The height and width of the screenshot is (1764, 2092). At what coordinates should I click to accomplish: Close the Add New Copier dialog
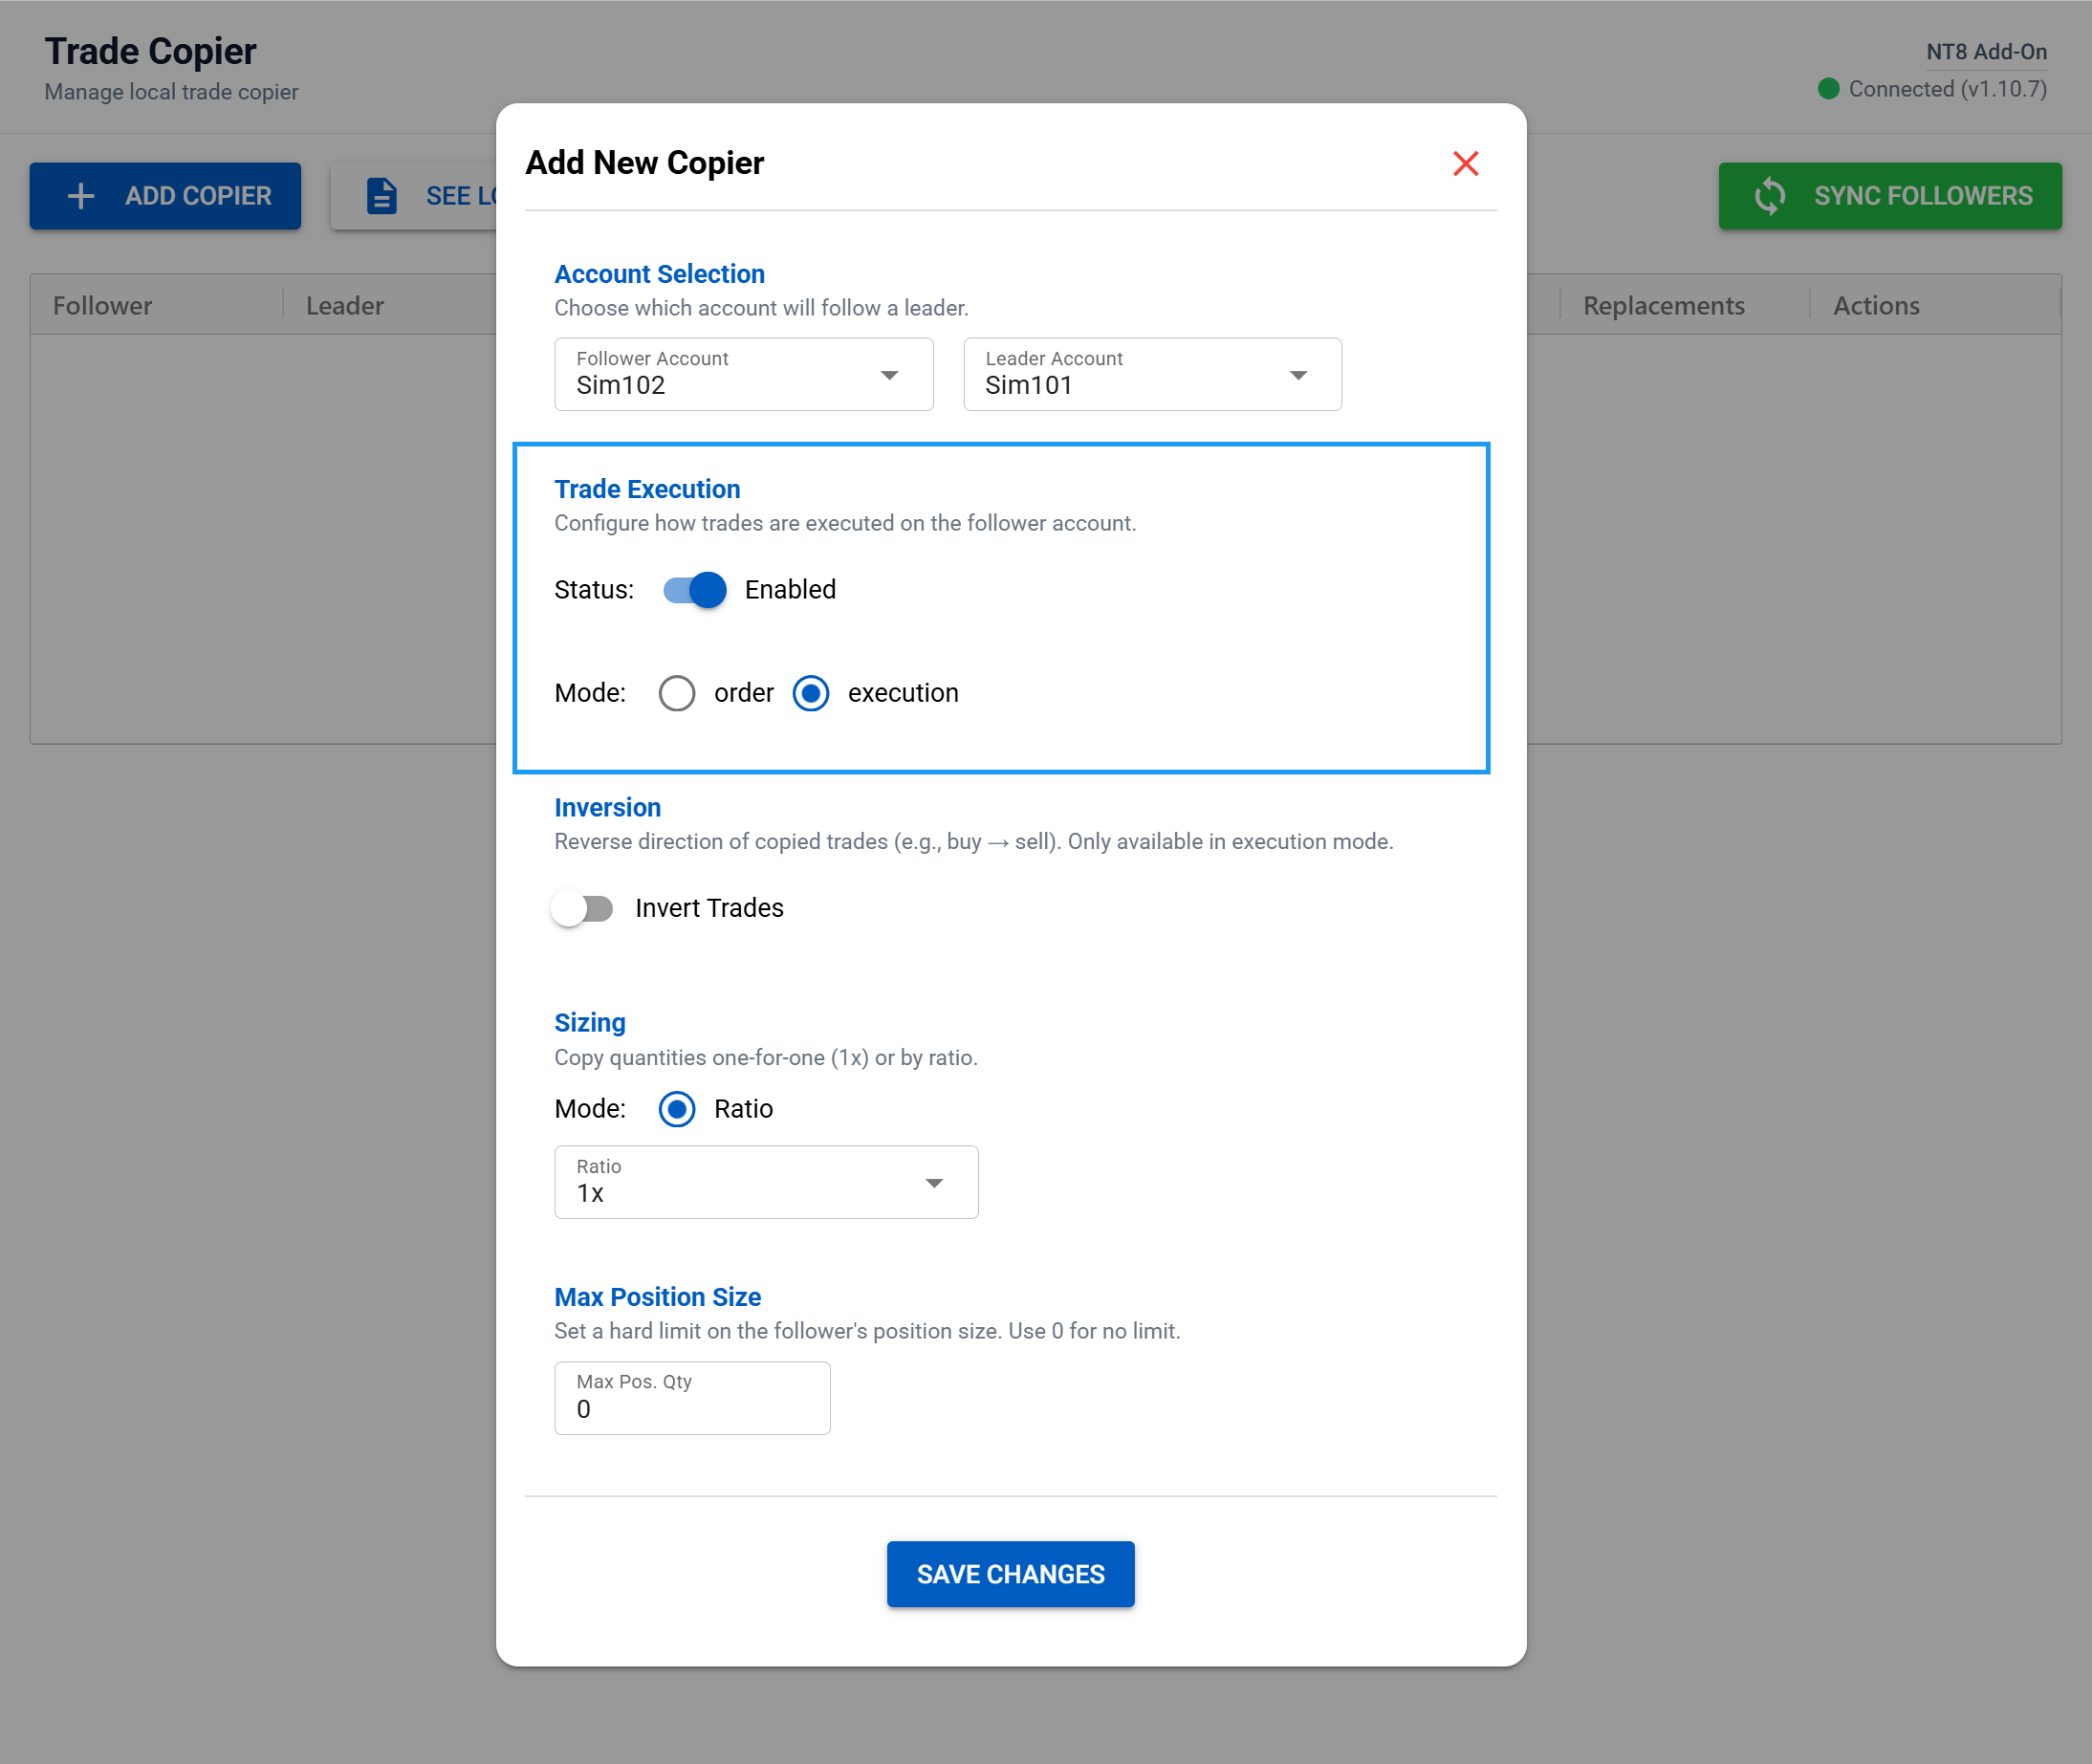point(1465,163)
